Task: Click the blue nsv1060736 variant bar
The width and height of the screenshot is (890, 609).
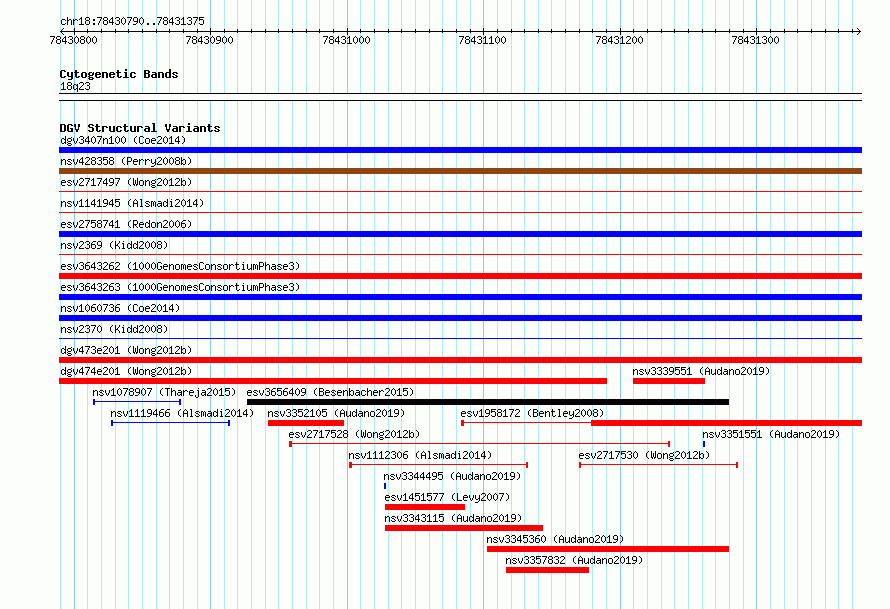Action: (x=460, y=318)
